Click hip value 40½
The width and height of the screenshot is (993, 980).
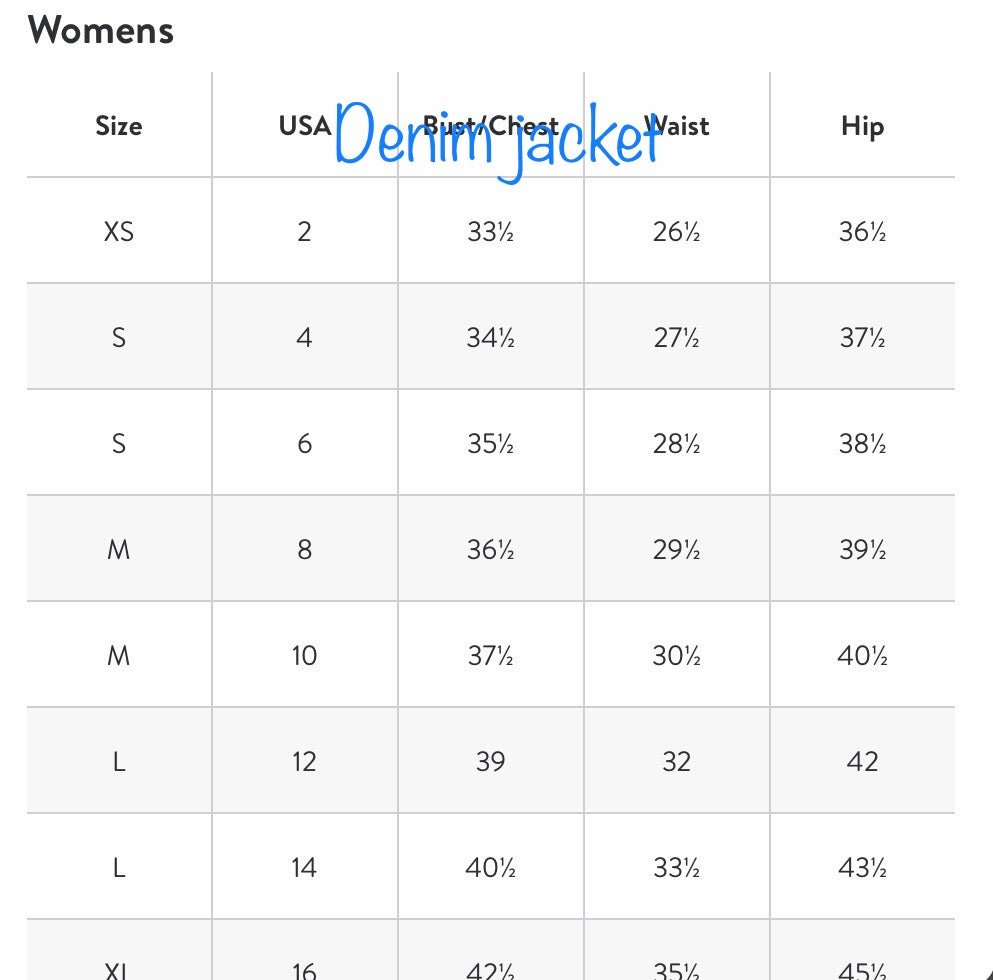pos(862,656)
